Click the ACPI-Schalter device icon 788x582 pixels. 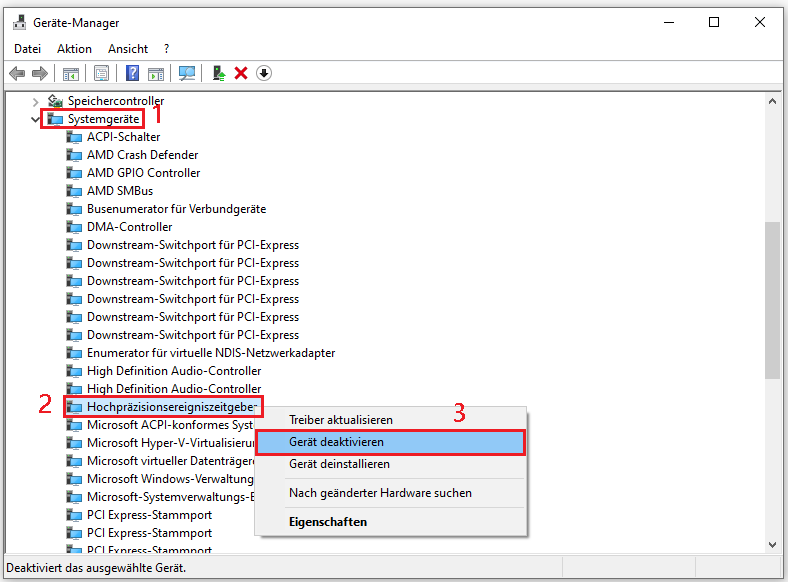tap(74, 137)
